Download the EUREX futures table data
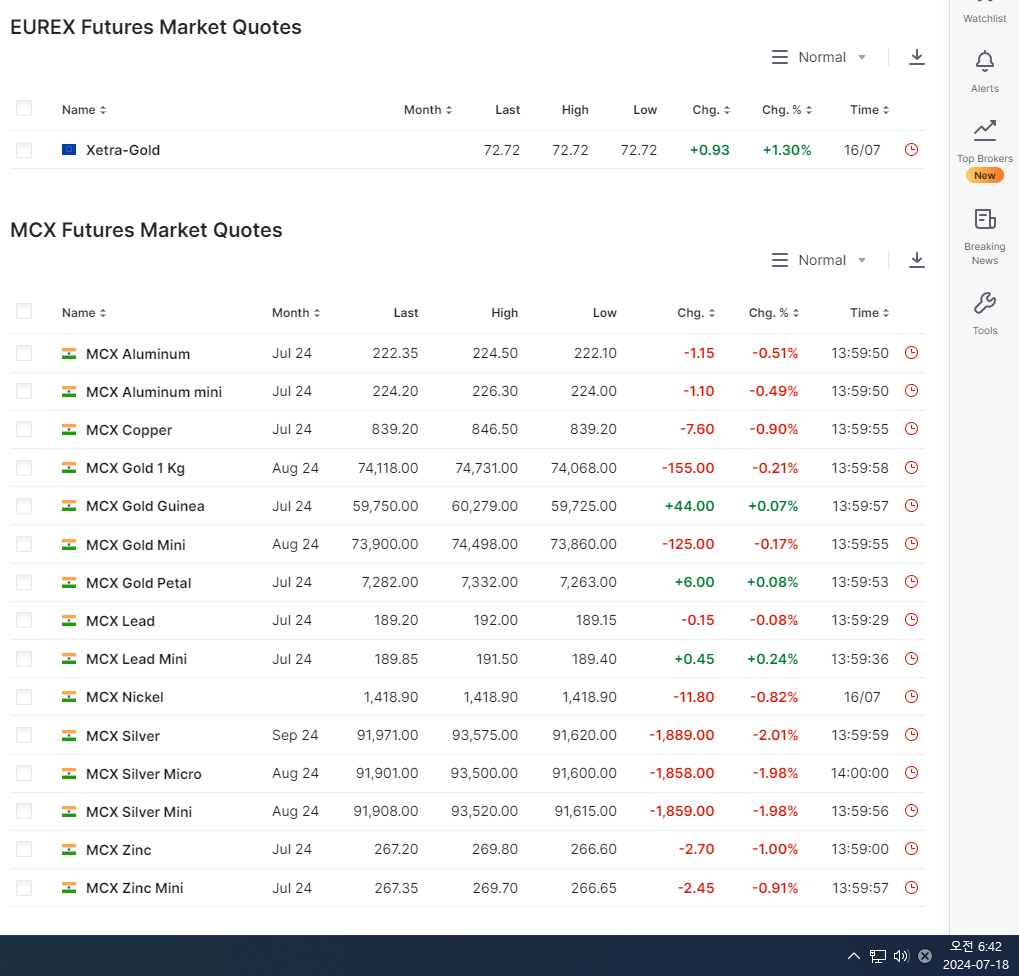The image size is (1019, 976). [916, 57]
